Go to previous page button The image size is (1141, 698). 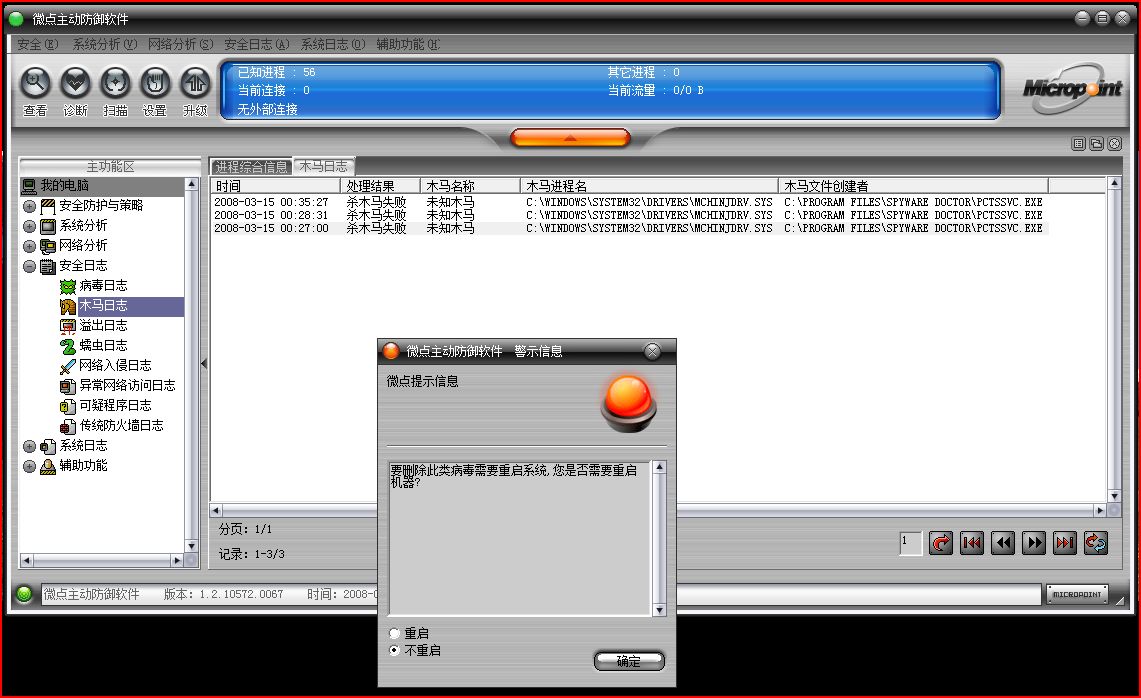(x=1003, y=543)
